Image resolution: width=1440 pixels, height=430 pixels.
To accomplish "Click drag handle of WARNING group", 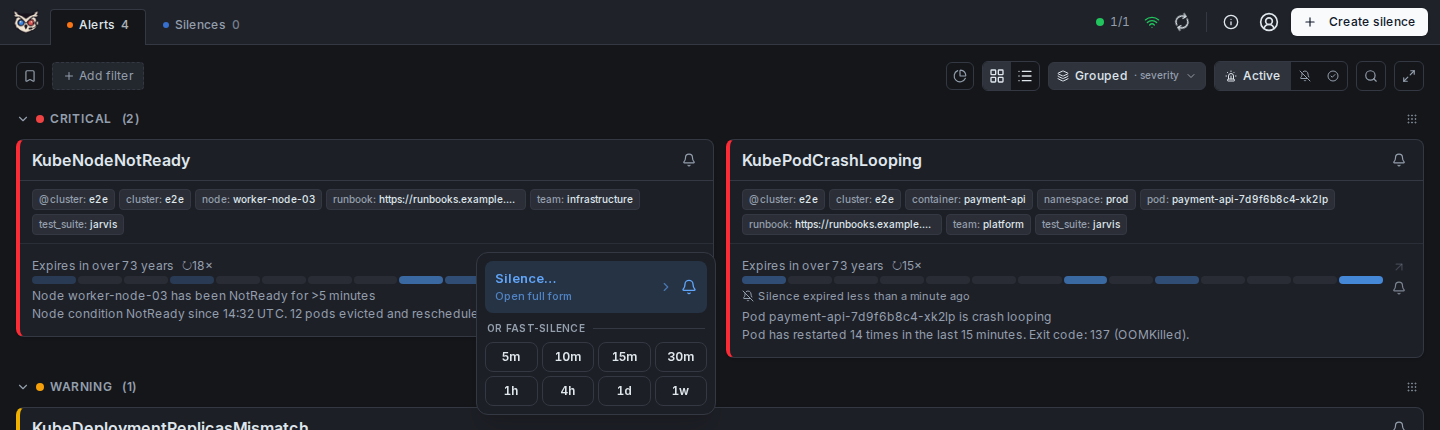I will [1412, 387].
